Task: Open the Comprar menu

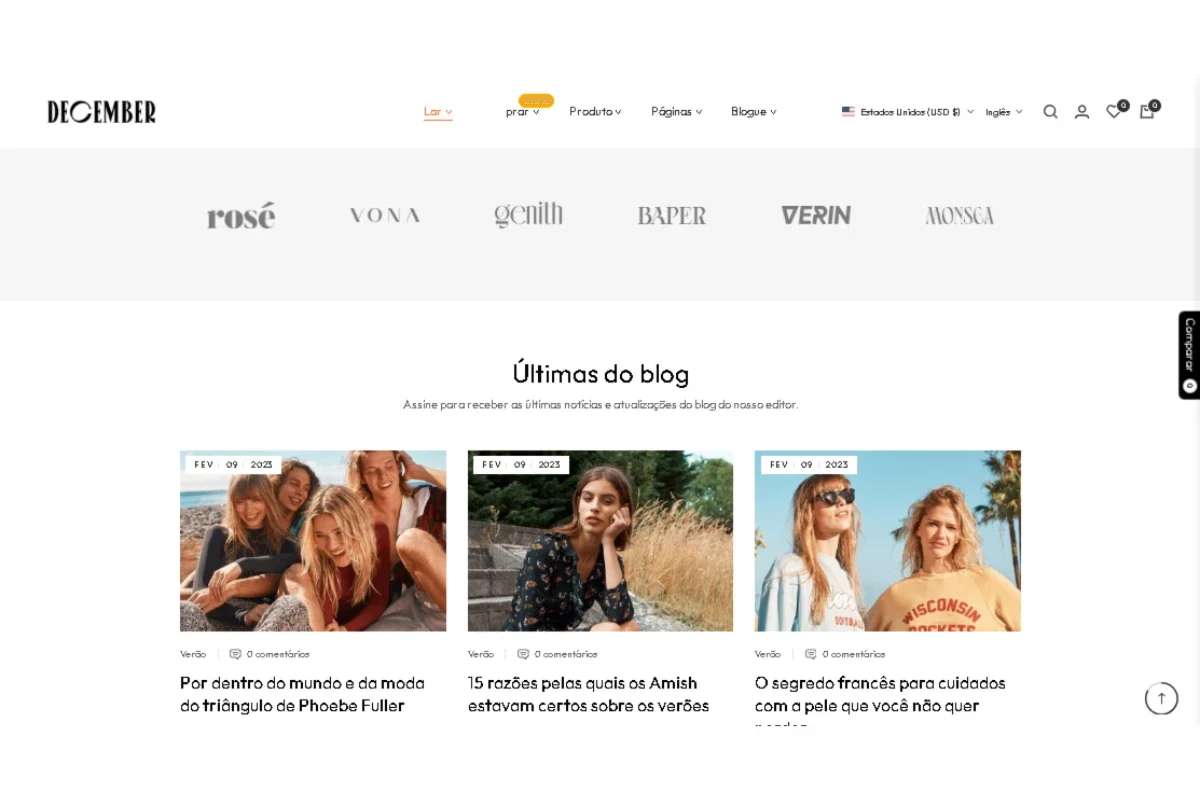Action: point(522,112)
